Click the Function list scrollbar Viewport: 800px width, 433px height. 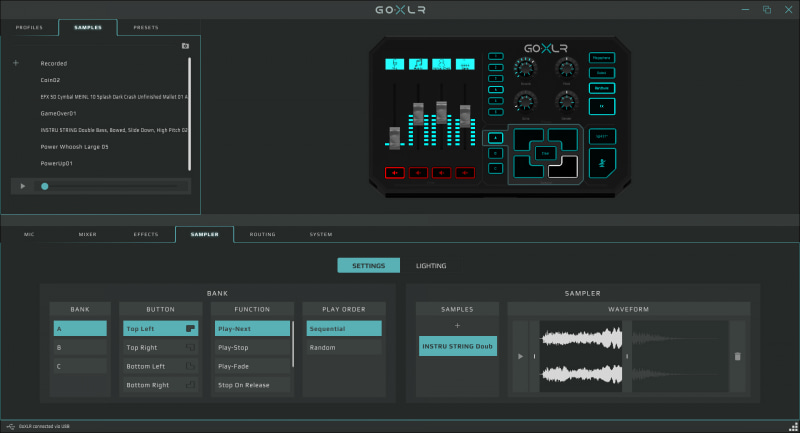tap(292, 344)
